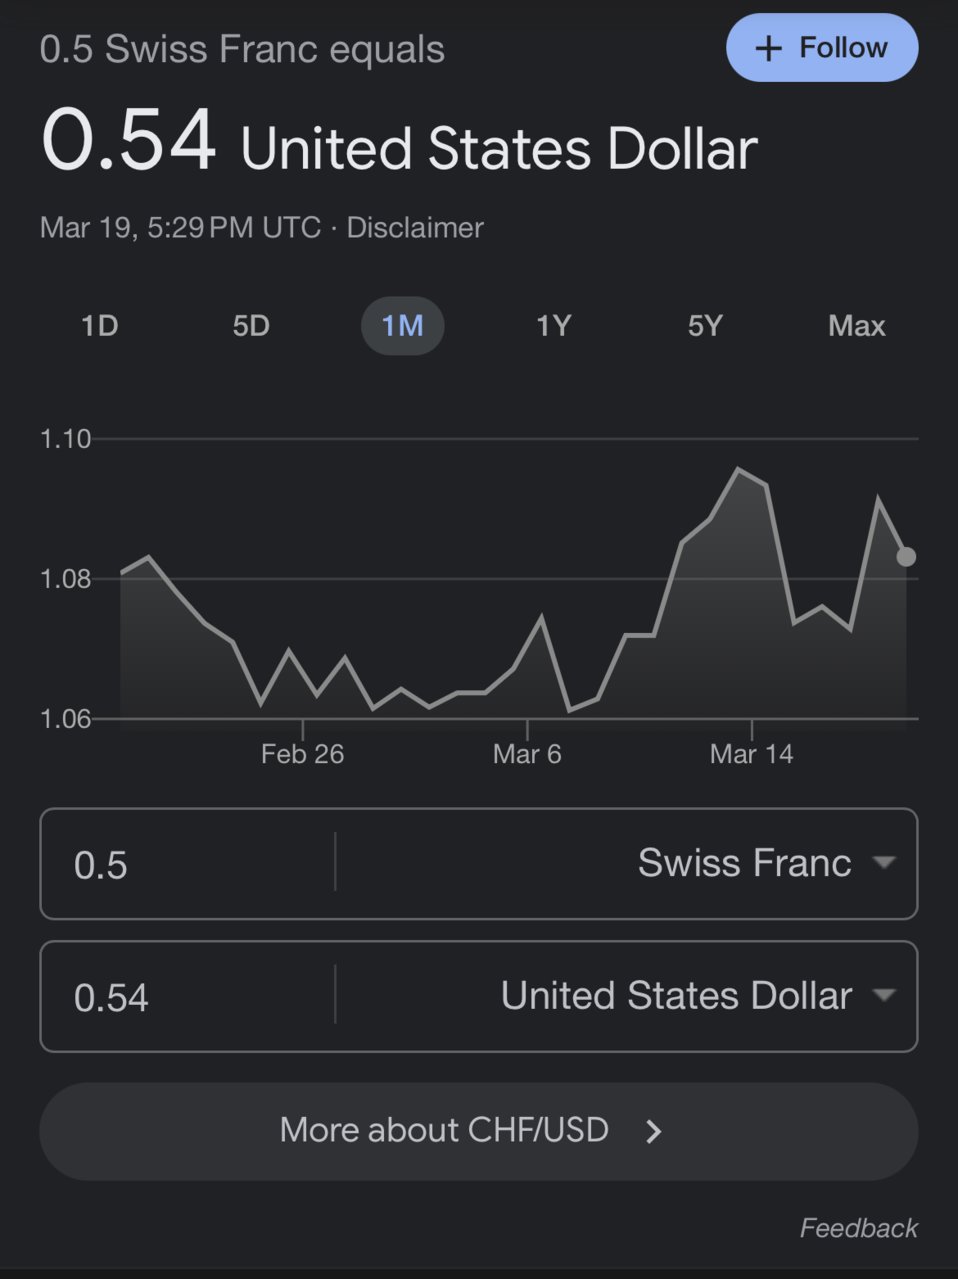
Task: Open More about CHF/USD
Action: 478,1131
